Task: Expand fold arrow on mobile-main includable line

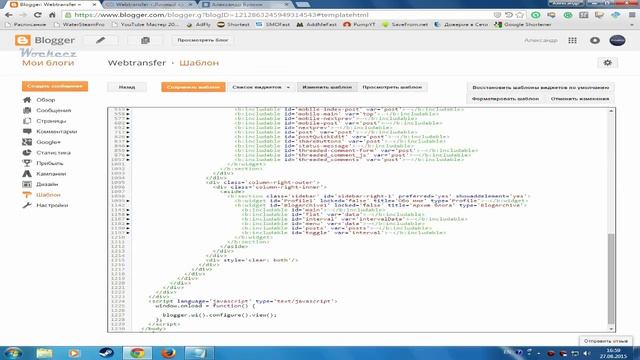Action: point(128,114)
